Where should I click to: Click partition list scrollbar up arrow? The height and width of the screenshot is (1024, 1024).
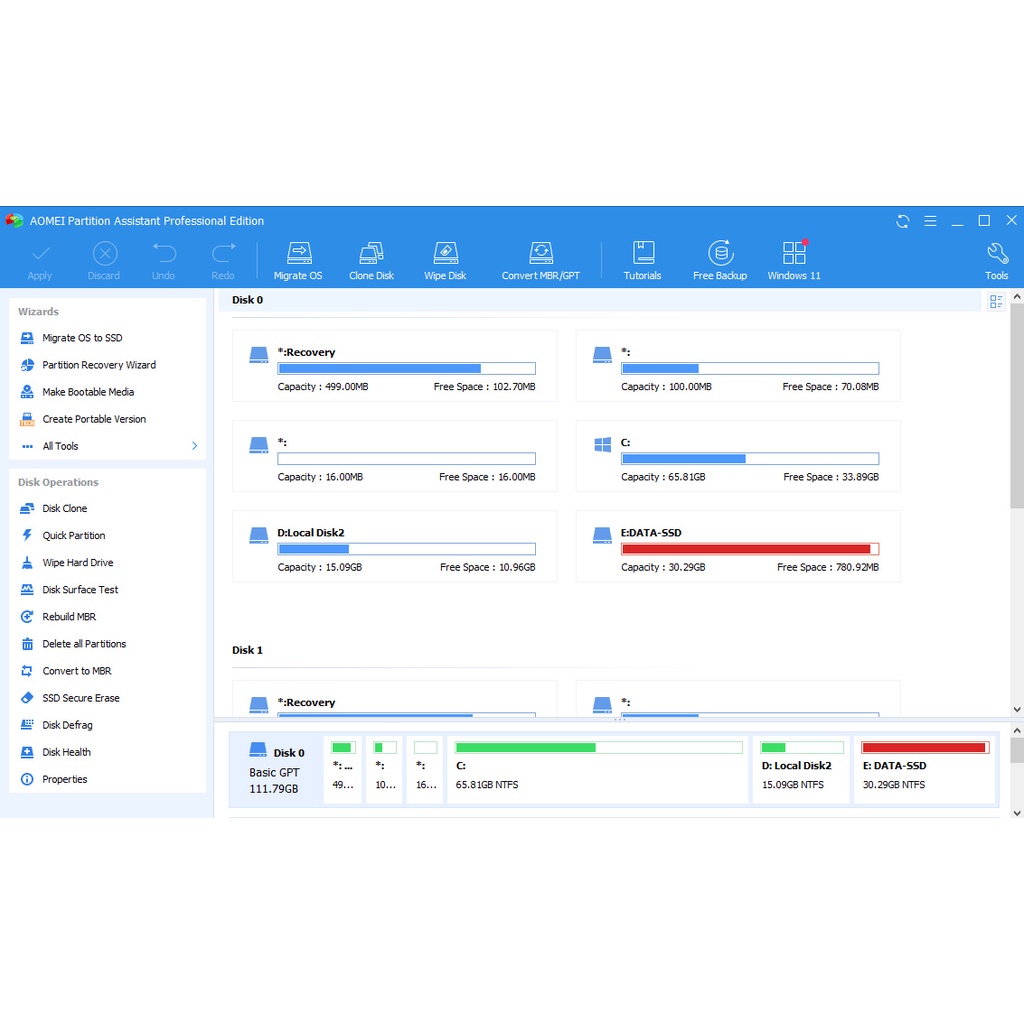(1017, 296)
